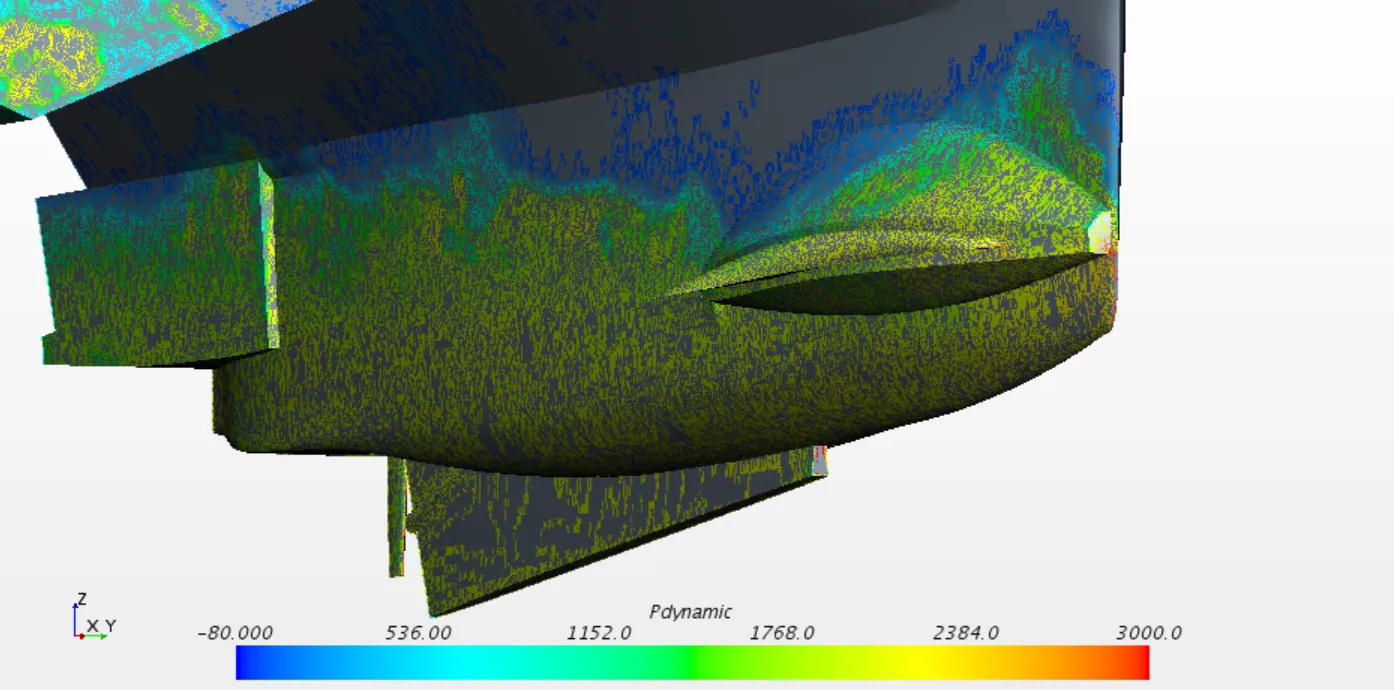
Task: Select the 1152.0 legend tick label
Action: (x=600, y=633)
